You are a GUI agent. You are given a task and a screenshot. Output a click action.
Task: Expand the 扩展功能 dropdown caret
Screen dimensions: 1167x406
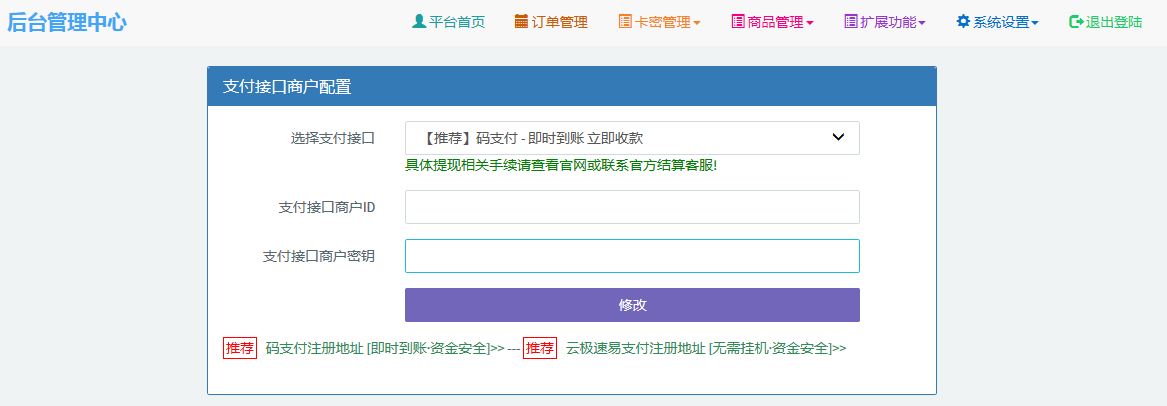(x=922, y=23)
